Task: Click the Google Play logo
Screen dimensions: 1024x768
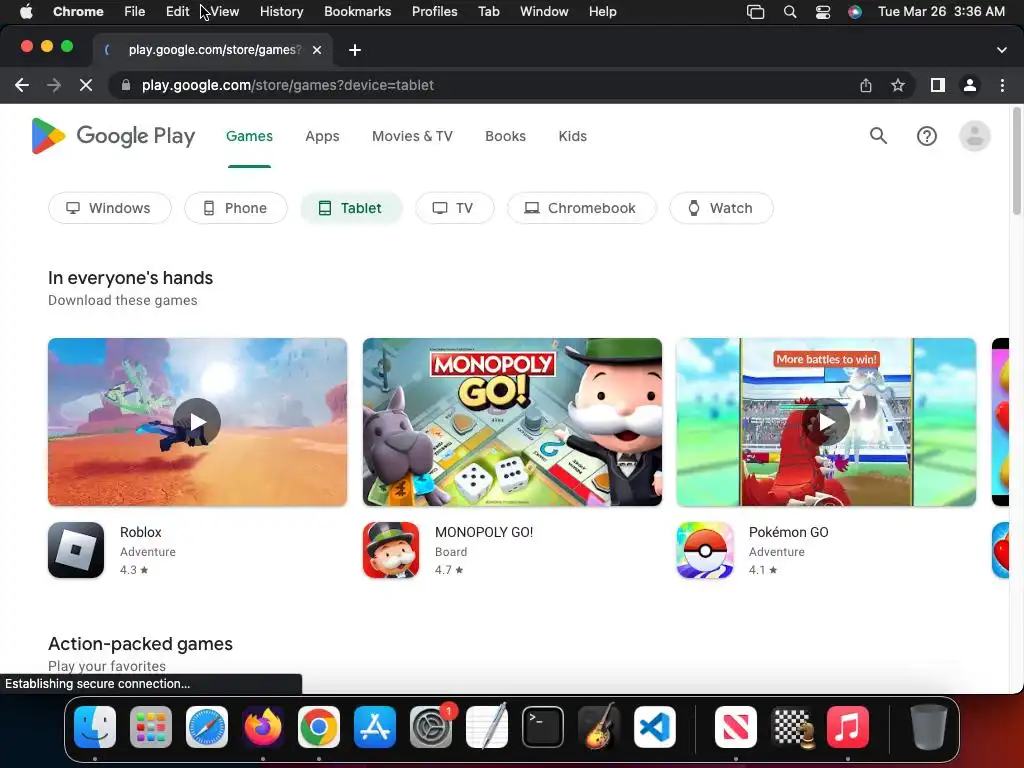Action: [113, 136]
